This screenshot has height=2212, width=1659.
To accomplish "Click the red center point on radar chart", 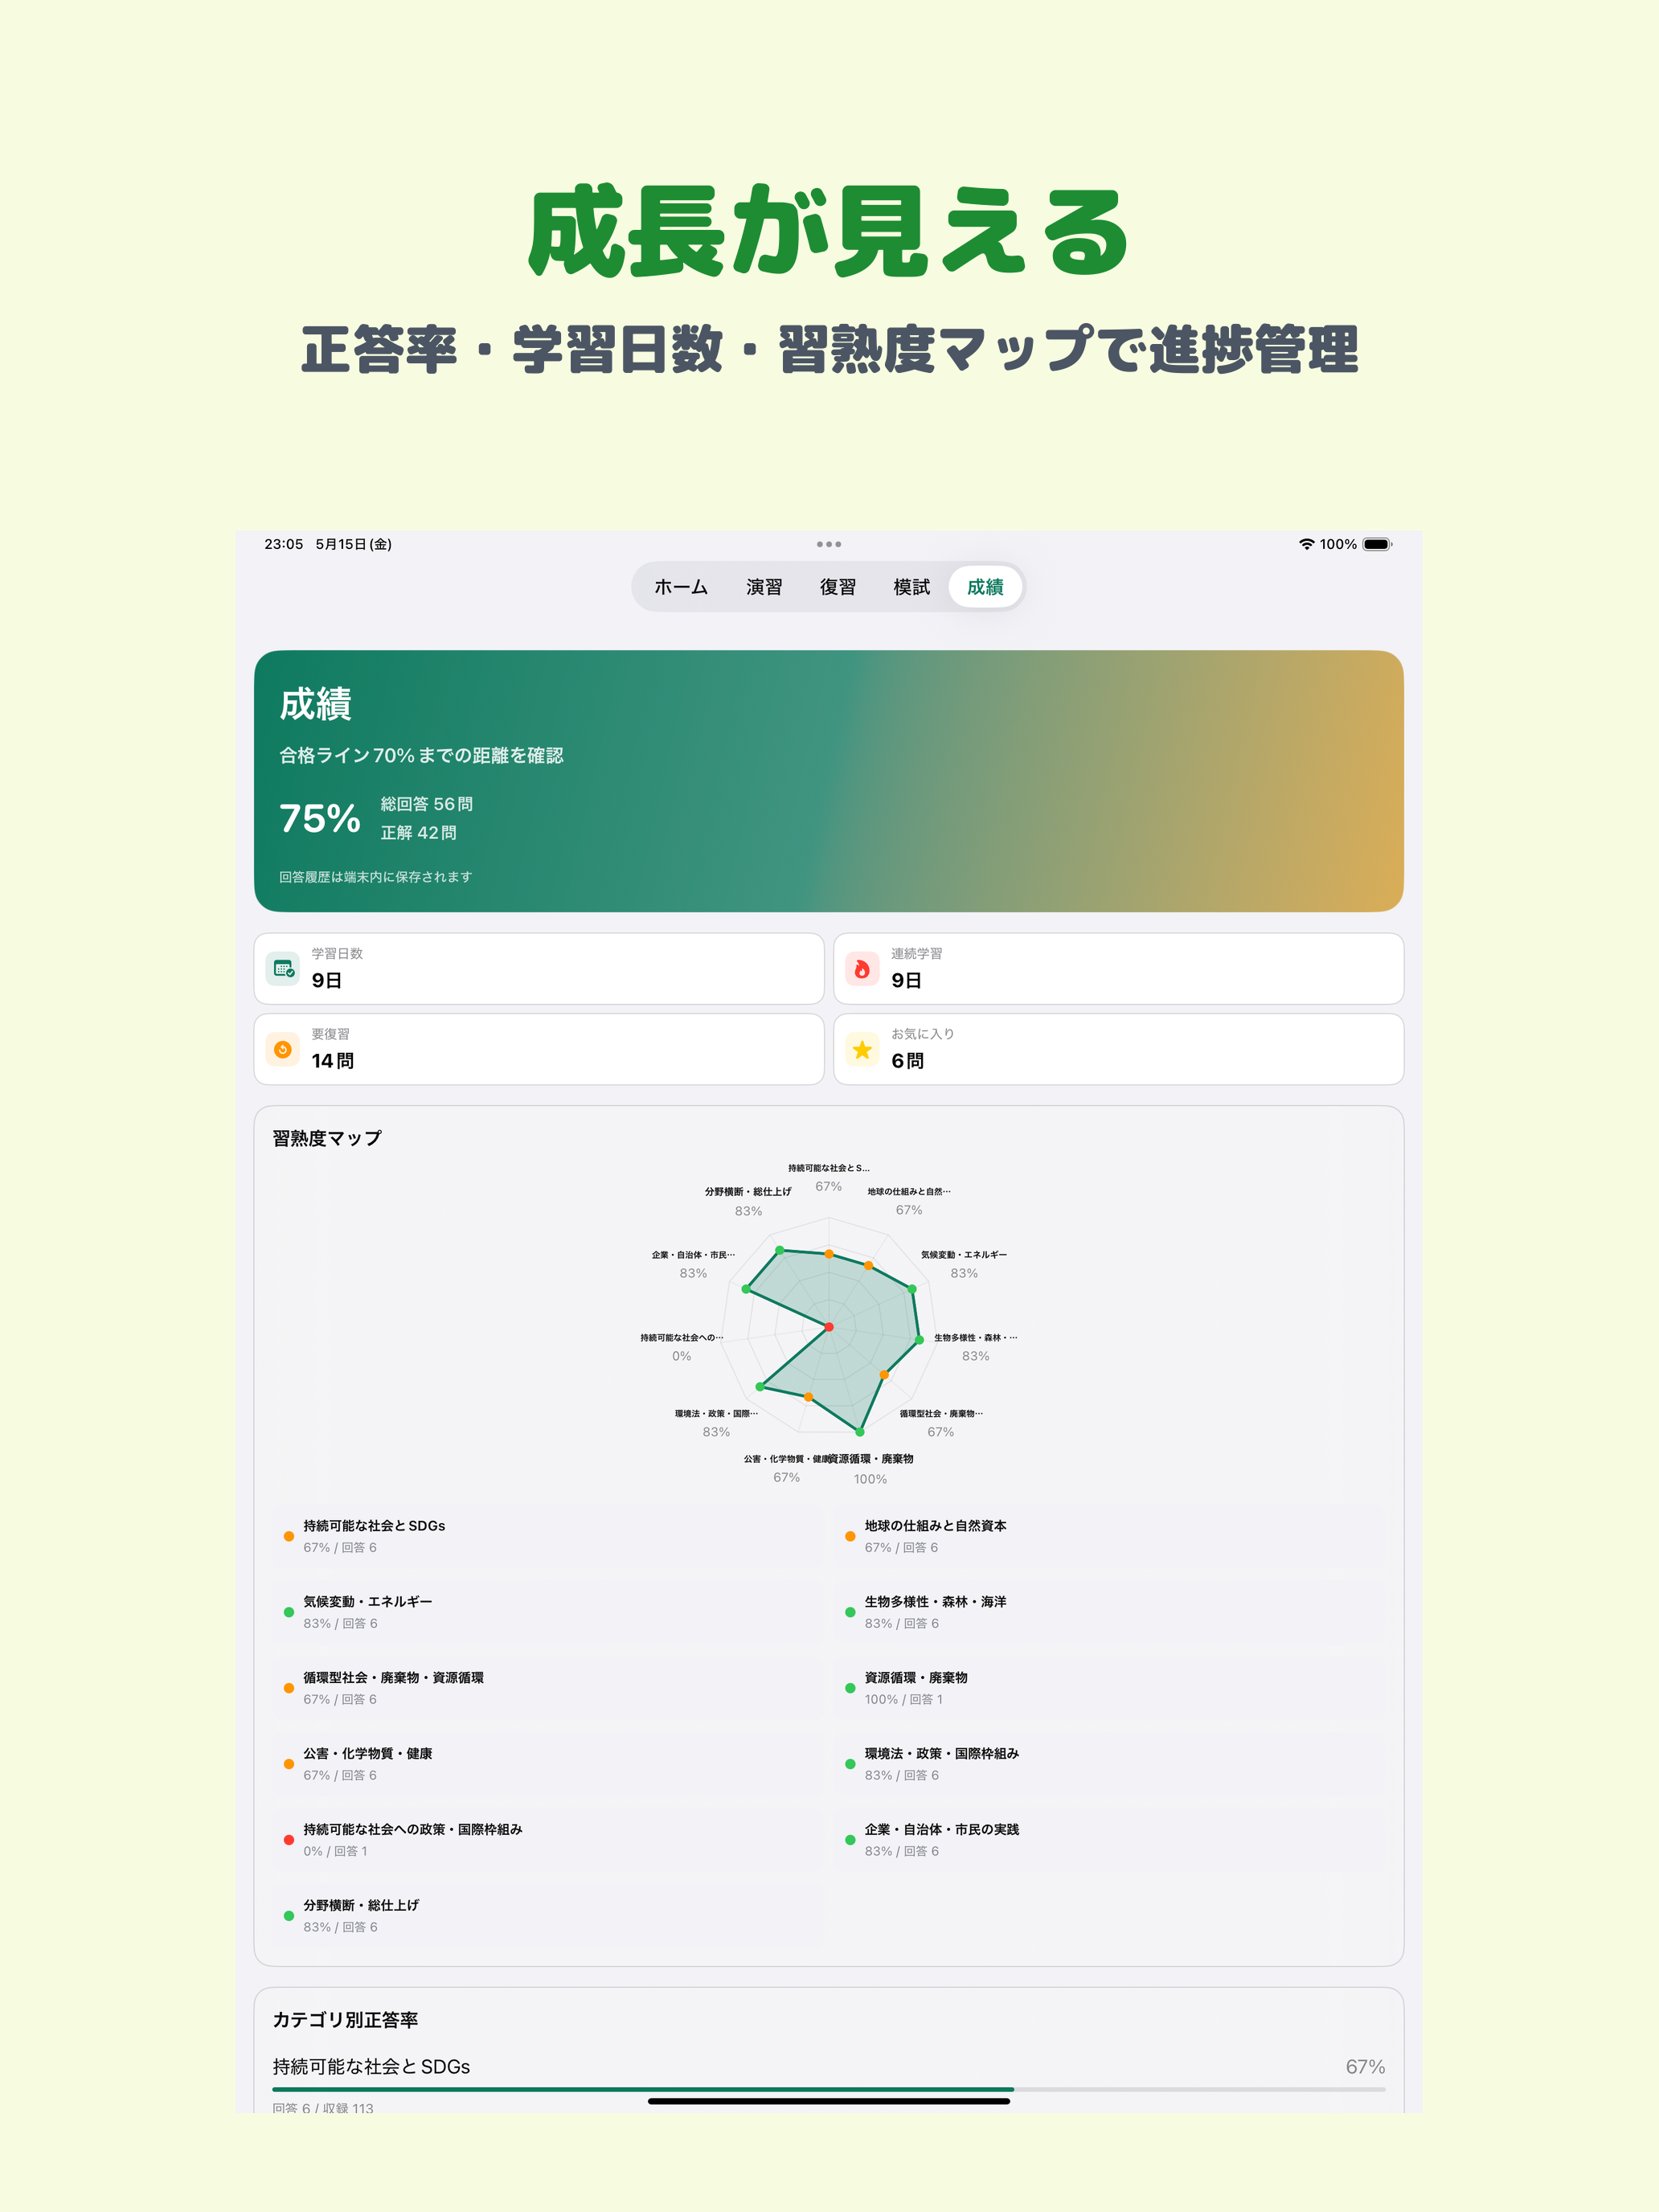I will tap(829, 1327).
